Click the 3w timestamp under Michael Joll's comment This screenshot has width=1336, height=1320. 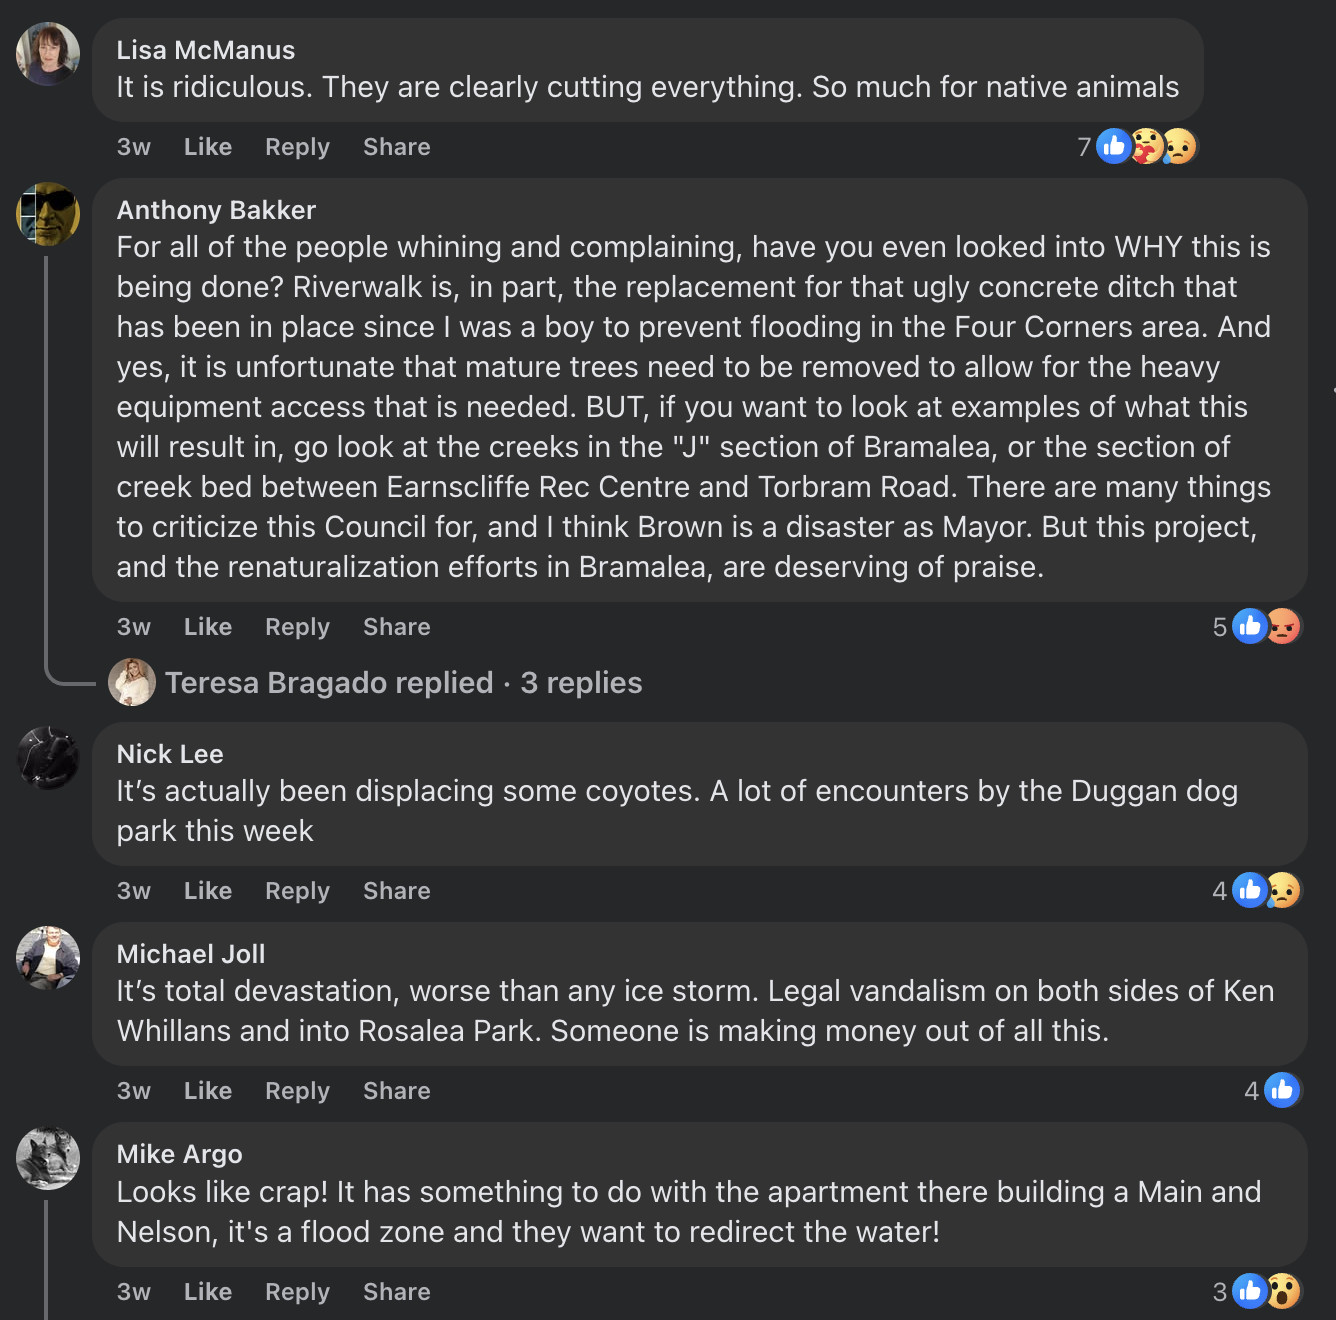point(134,1091)
